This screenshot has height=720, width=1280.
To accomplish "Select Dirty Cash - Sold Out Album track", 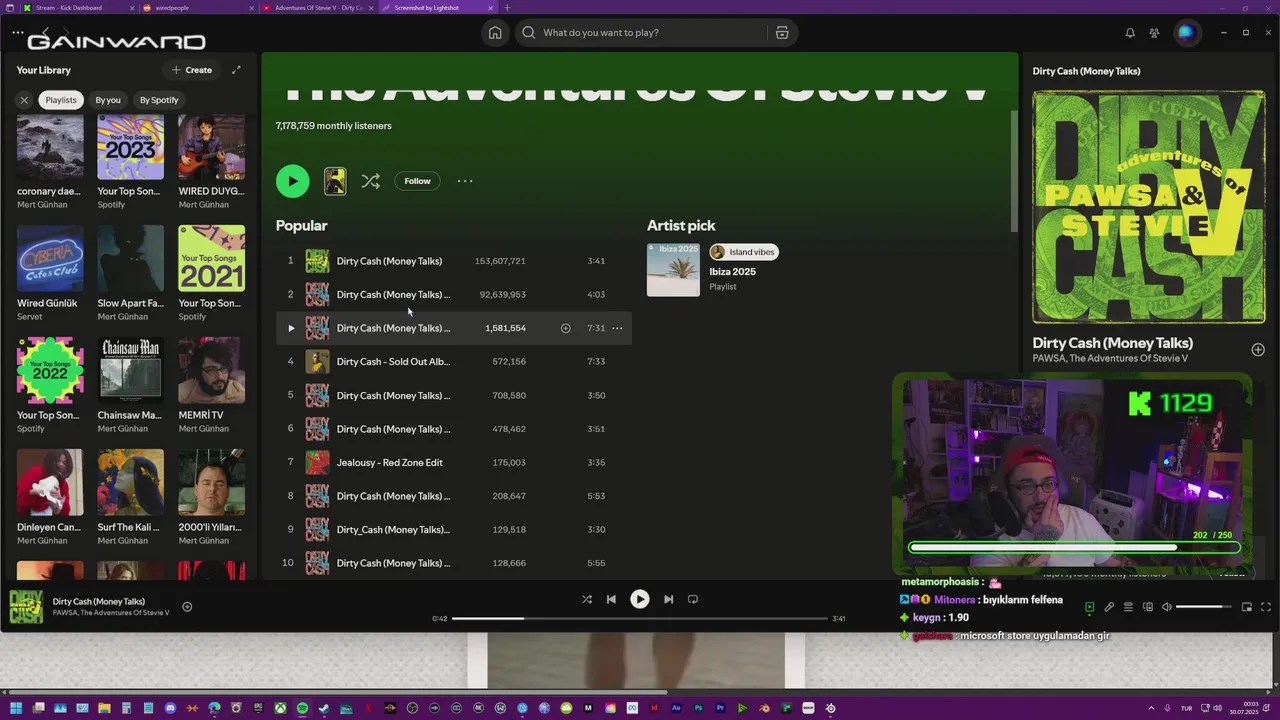I will coord(454,362).
